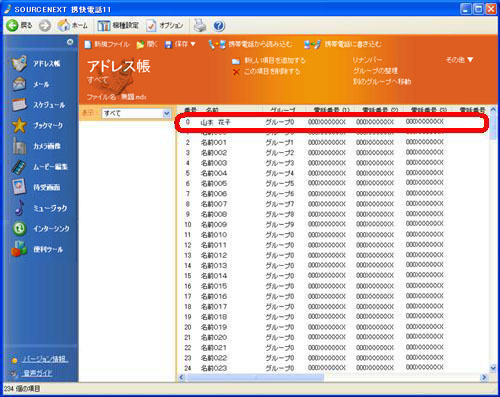500x397 pixels.
Task: Click 新しい項目を追加する add item
Action: click(x=269, y=61)
